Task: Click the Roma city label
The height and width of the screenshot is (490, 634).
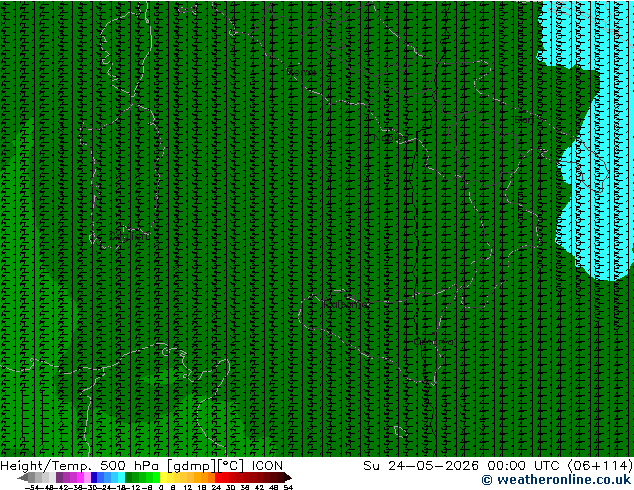Action: click(x=302, y=72)
